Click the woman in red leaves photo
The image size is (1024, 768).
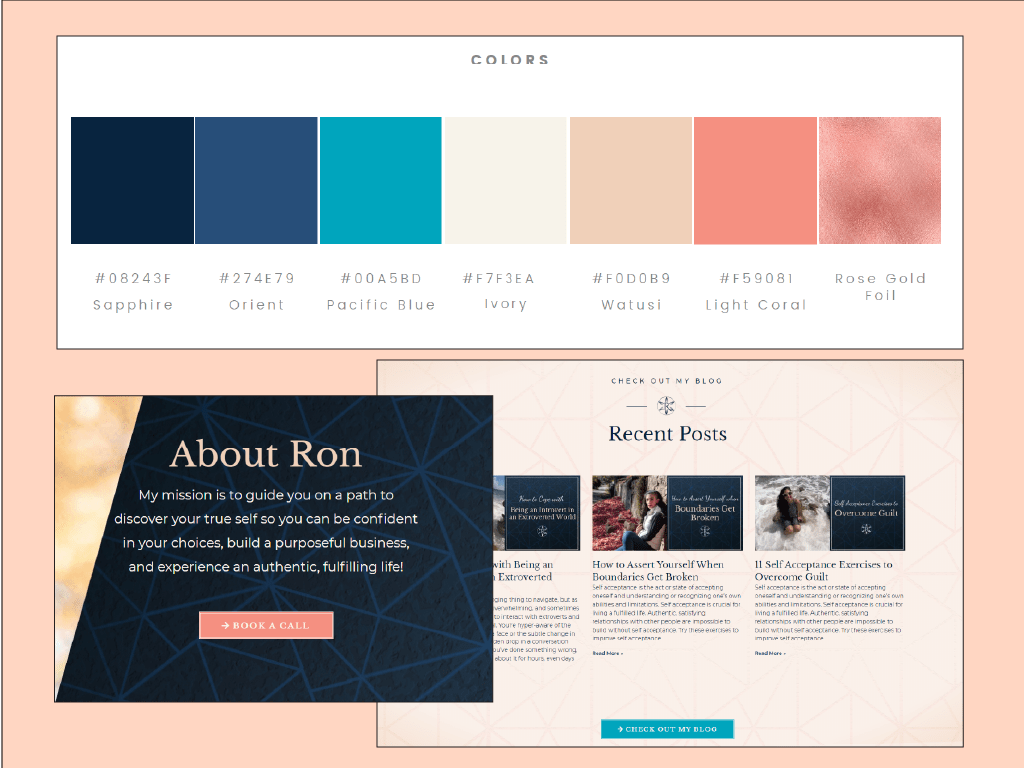tap(629, 513)
